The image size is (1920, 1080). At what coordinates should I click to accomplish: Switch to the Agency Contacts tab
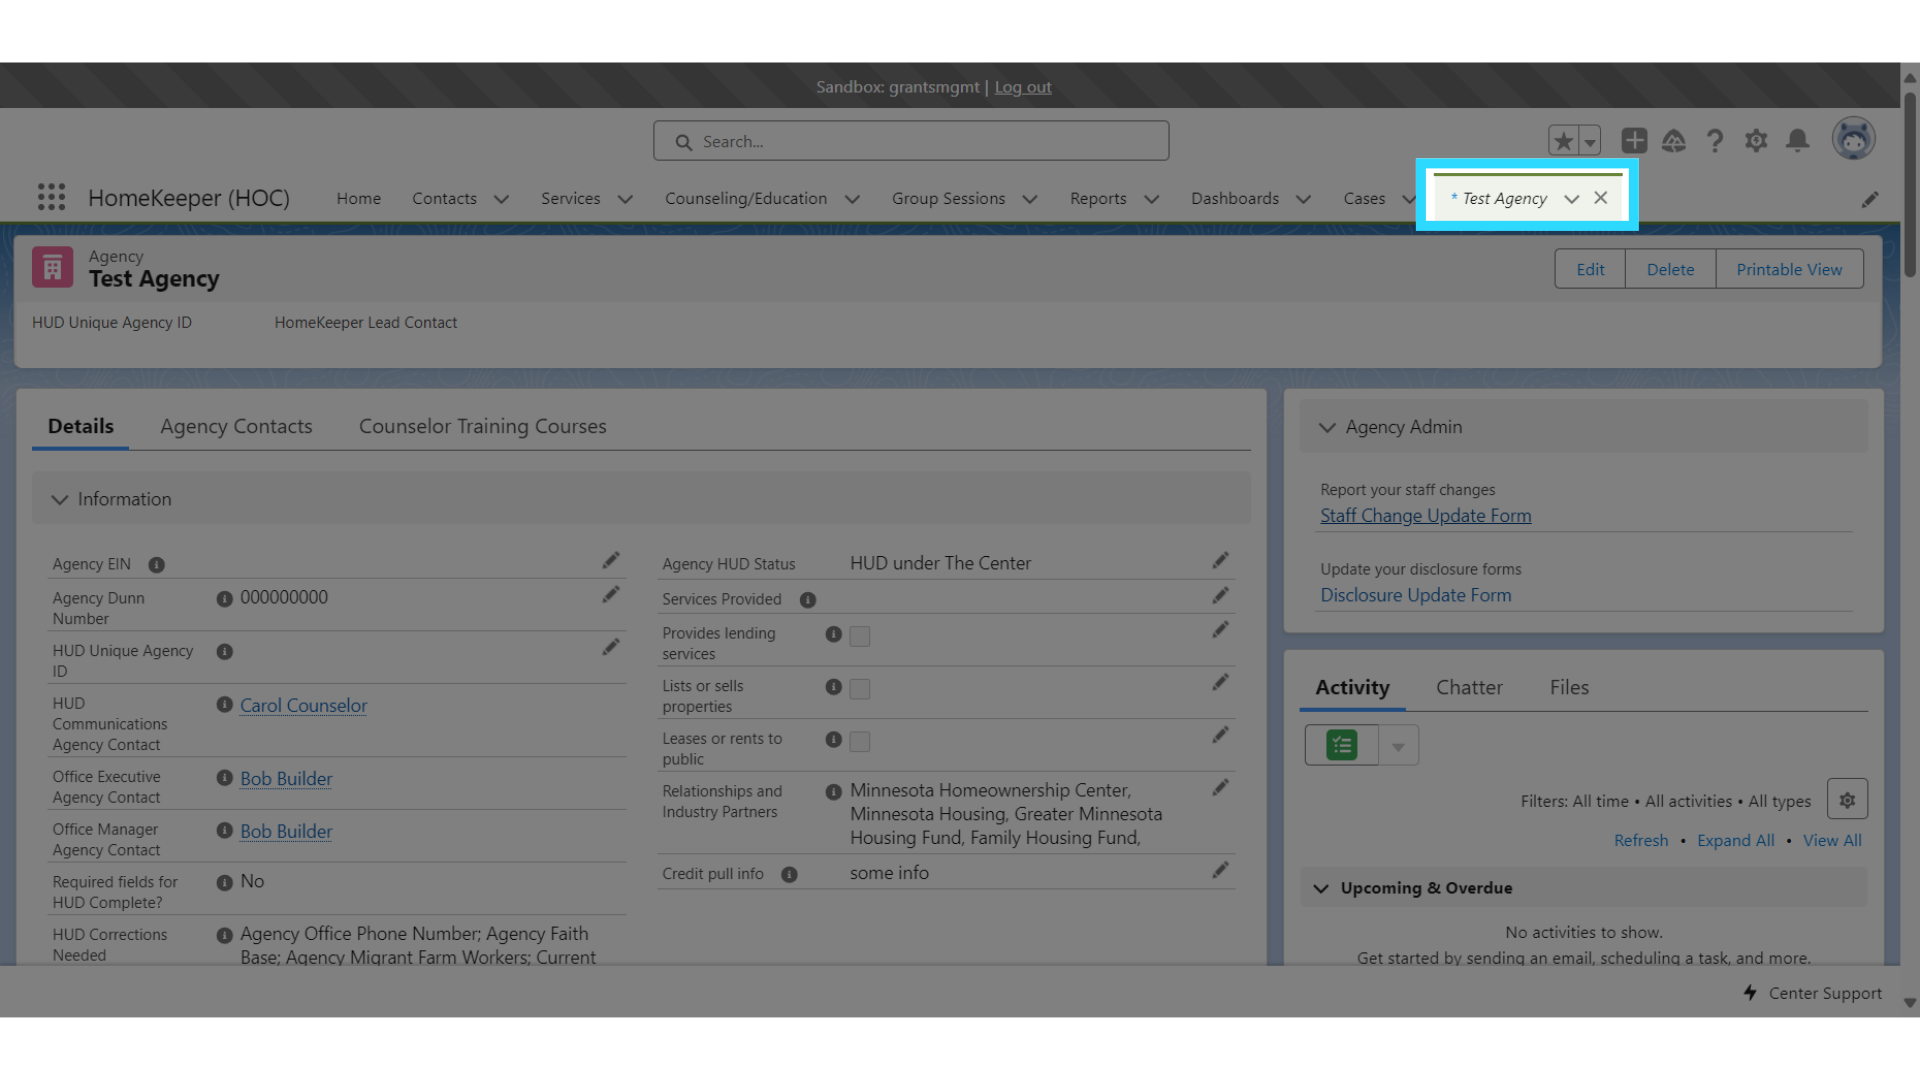click(x=236, y=426)
